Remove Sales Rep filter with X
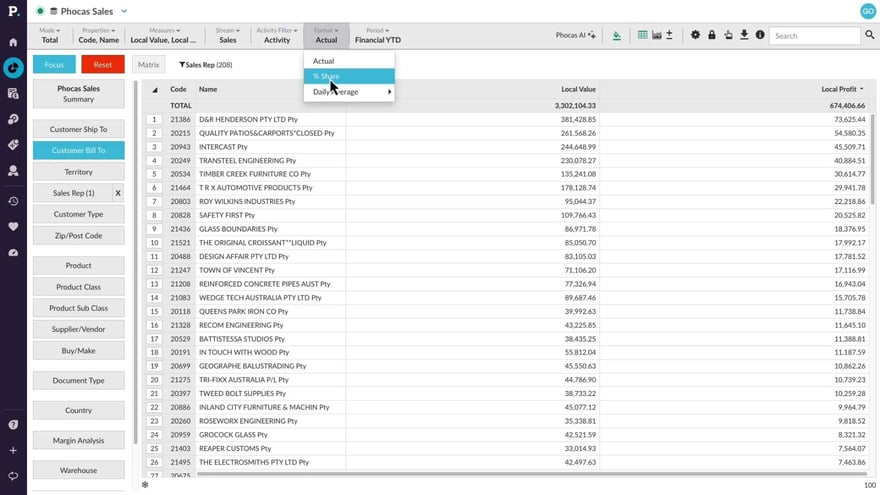Screen dimensions: 880x495 pos(117,193)
